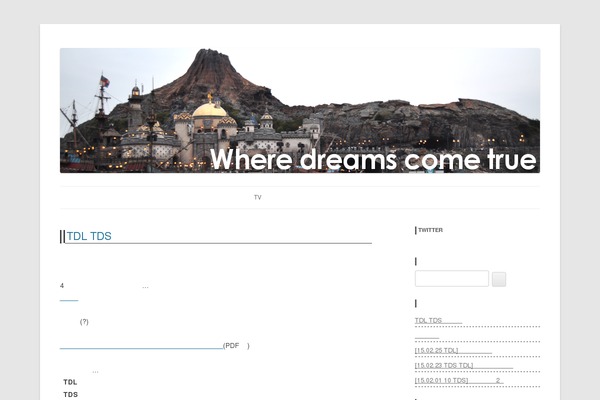
Task: Click the (?) text in the post body
Action: [x=84, y=322]
